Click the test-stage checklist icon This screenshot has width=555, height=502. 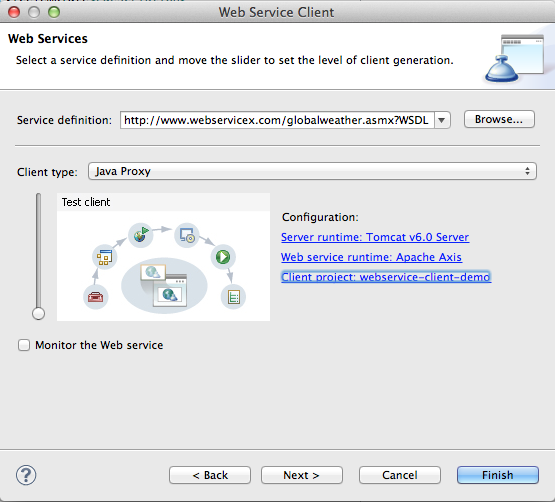(233, 297)
